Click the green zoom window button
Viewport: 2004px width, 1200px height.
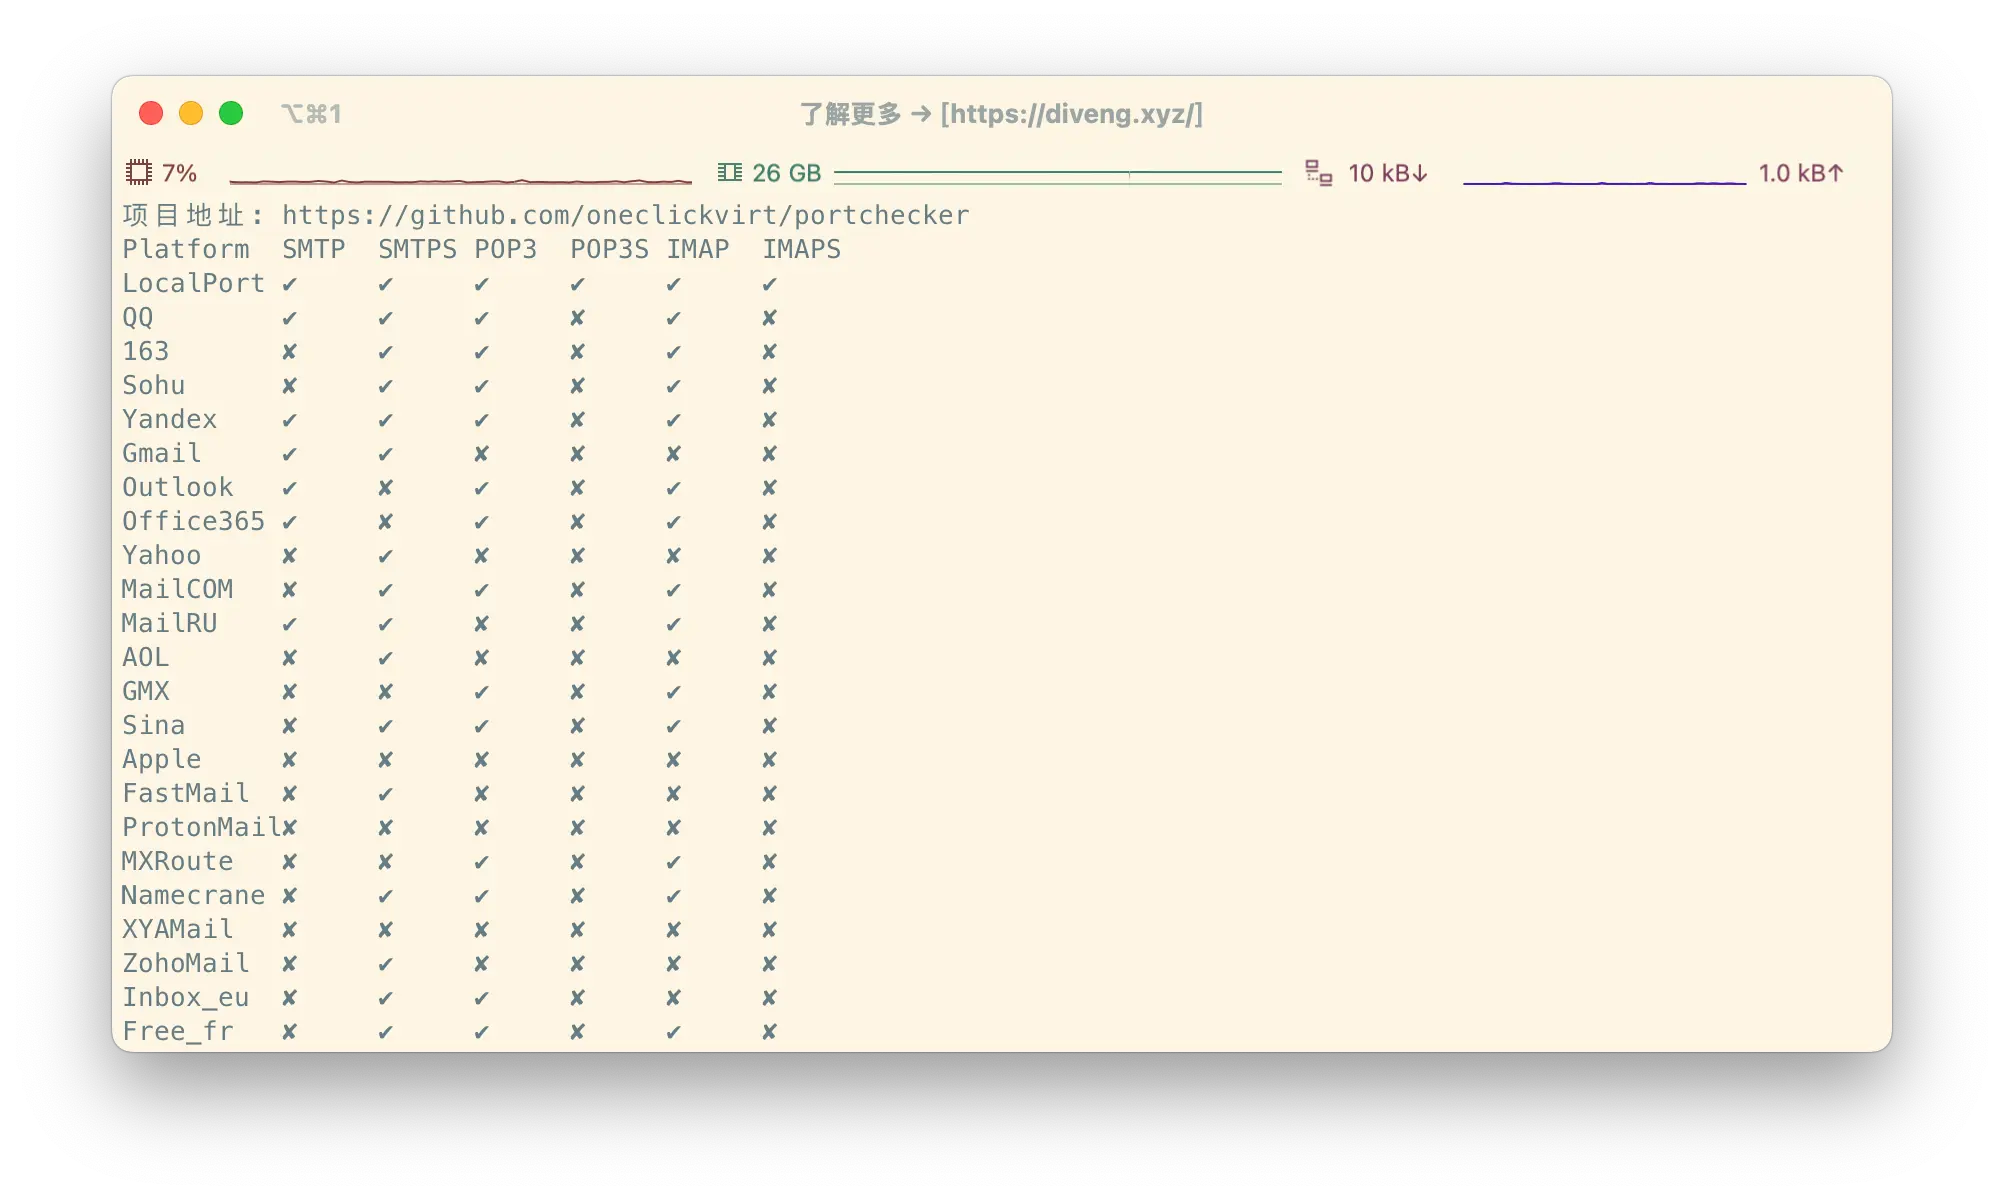231,113
